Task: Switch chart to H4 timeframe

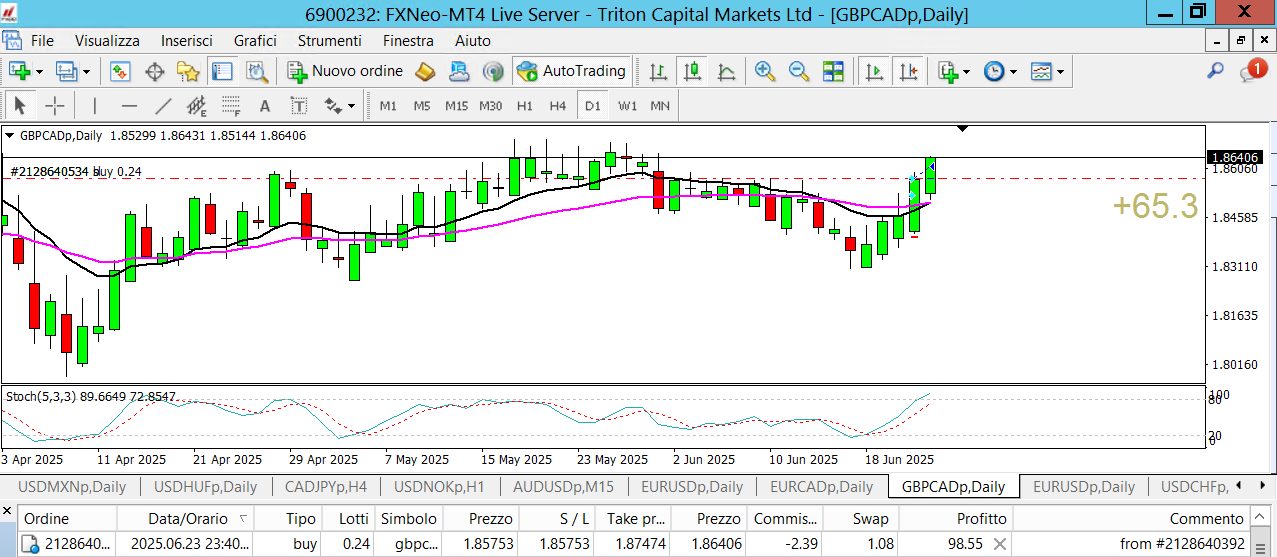Action: [558, 105]
